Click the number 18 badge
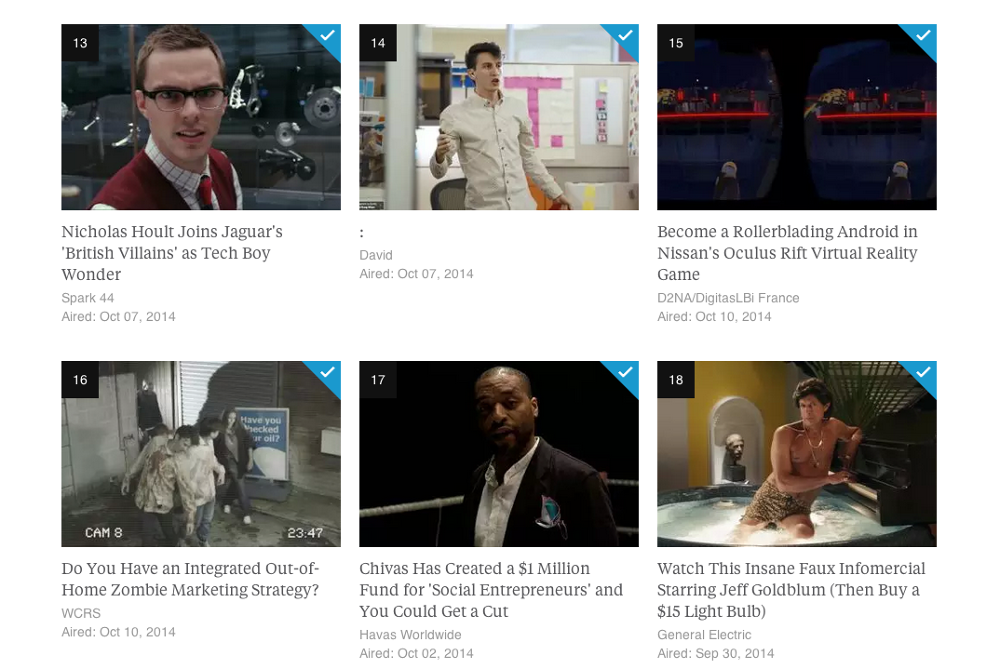This screenshot has height=669, width=1000. 675,379
